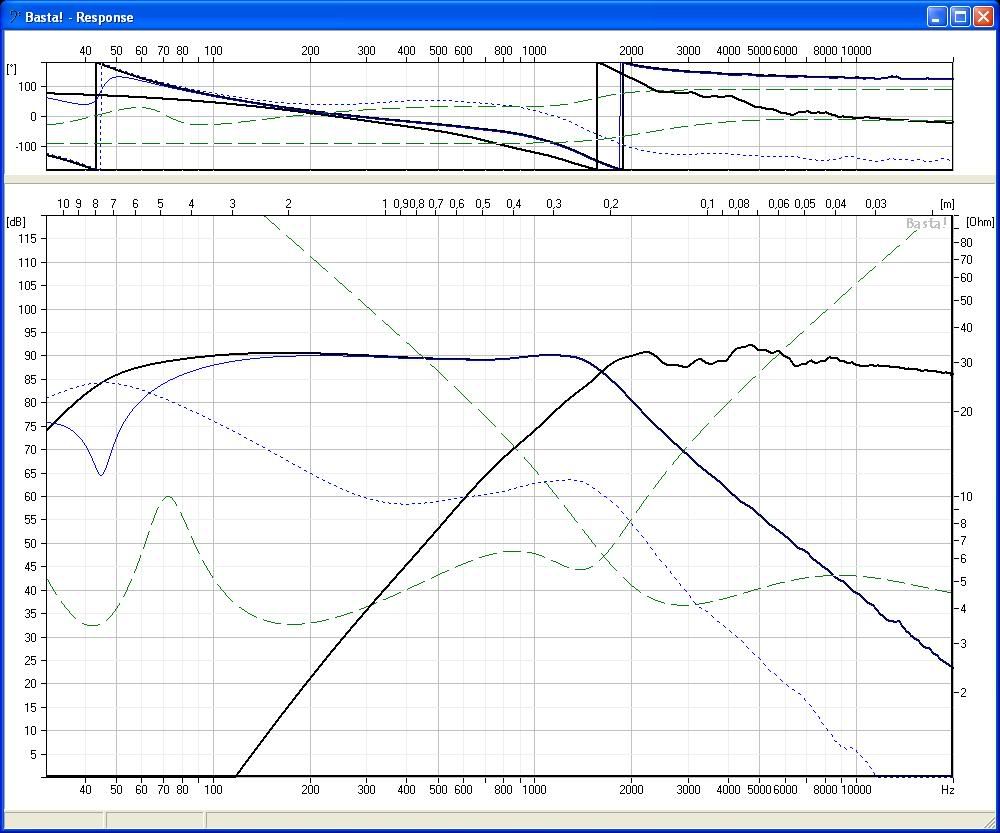Minimize the Basta! Response window
This screenshot has width=1000, height=833.
(936, 16)
